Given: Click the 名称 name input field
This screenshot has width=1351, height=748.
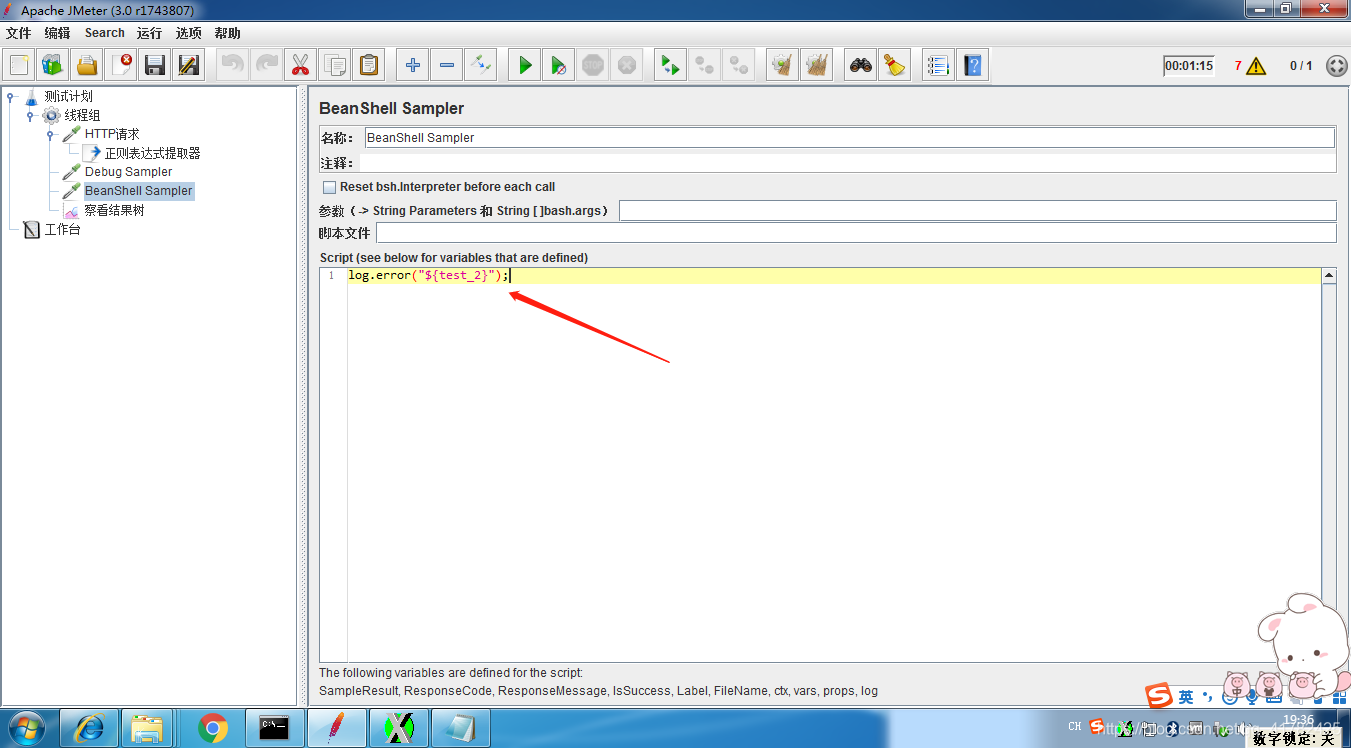Looking at the screenshot, I should coord(849,138).
